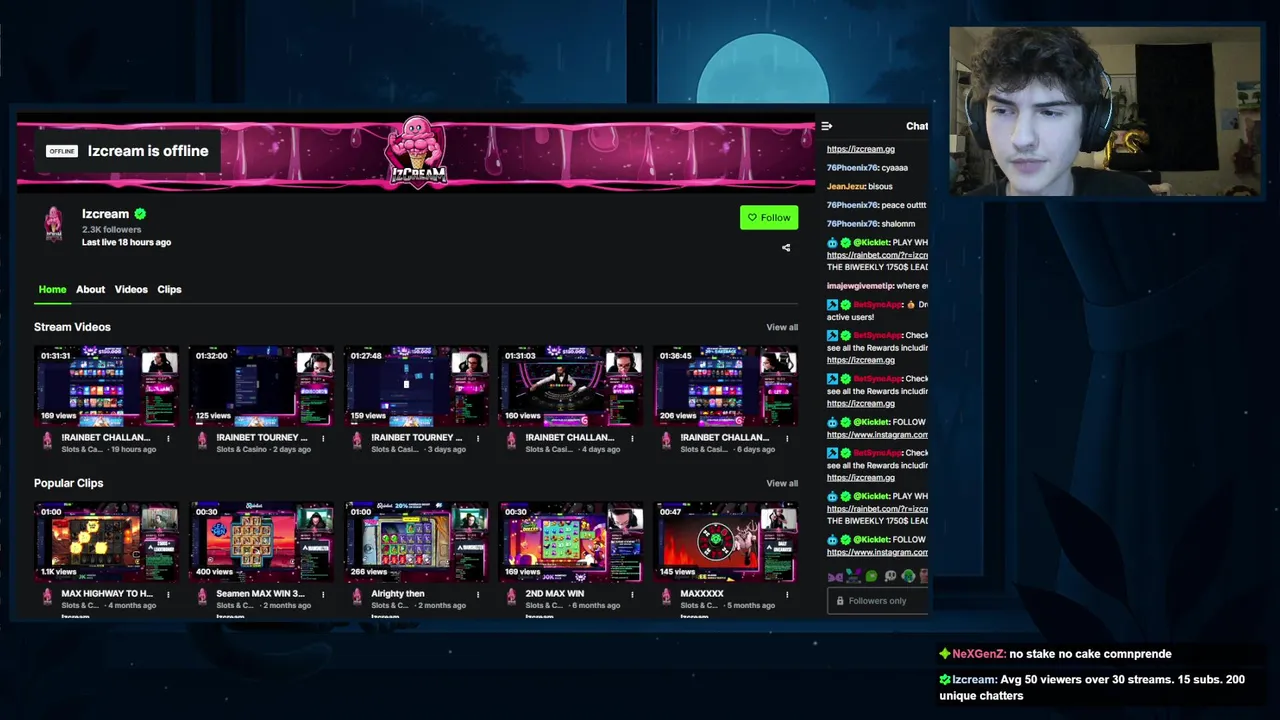Click the channel avatar beside the 6 days ago video
The image size is (1280, 720).
pyautogui.click(x=666, y=441)
